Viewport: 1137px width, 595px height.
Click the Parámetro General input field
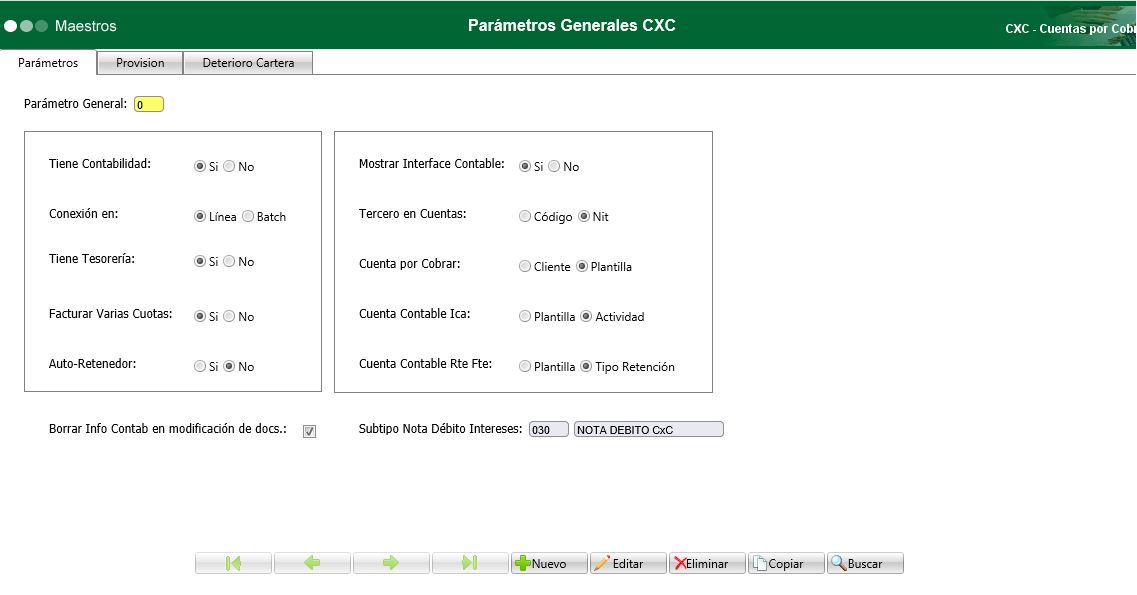pos(147,103)
